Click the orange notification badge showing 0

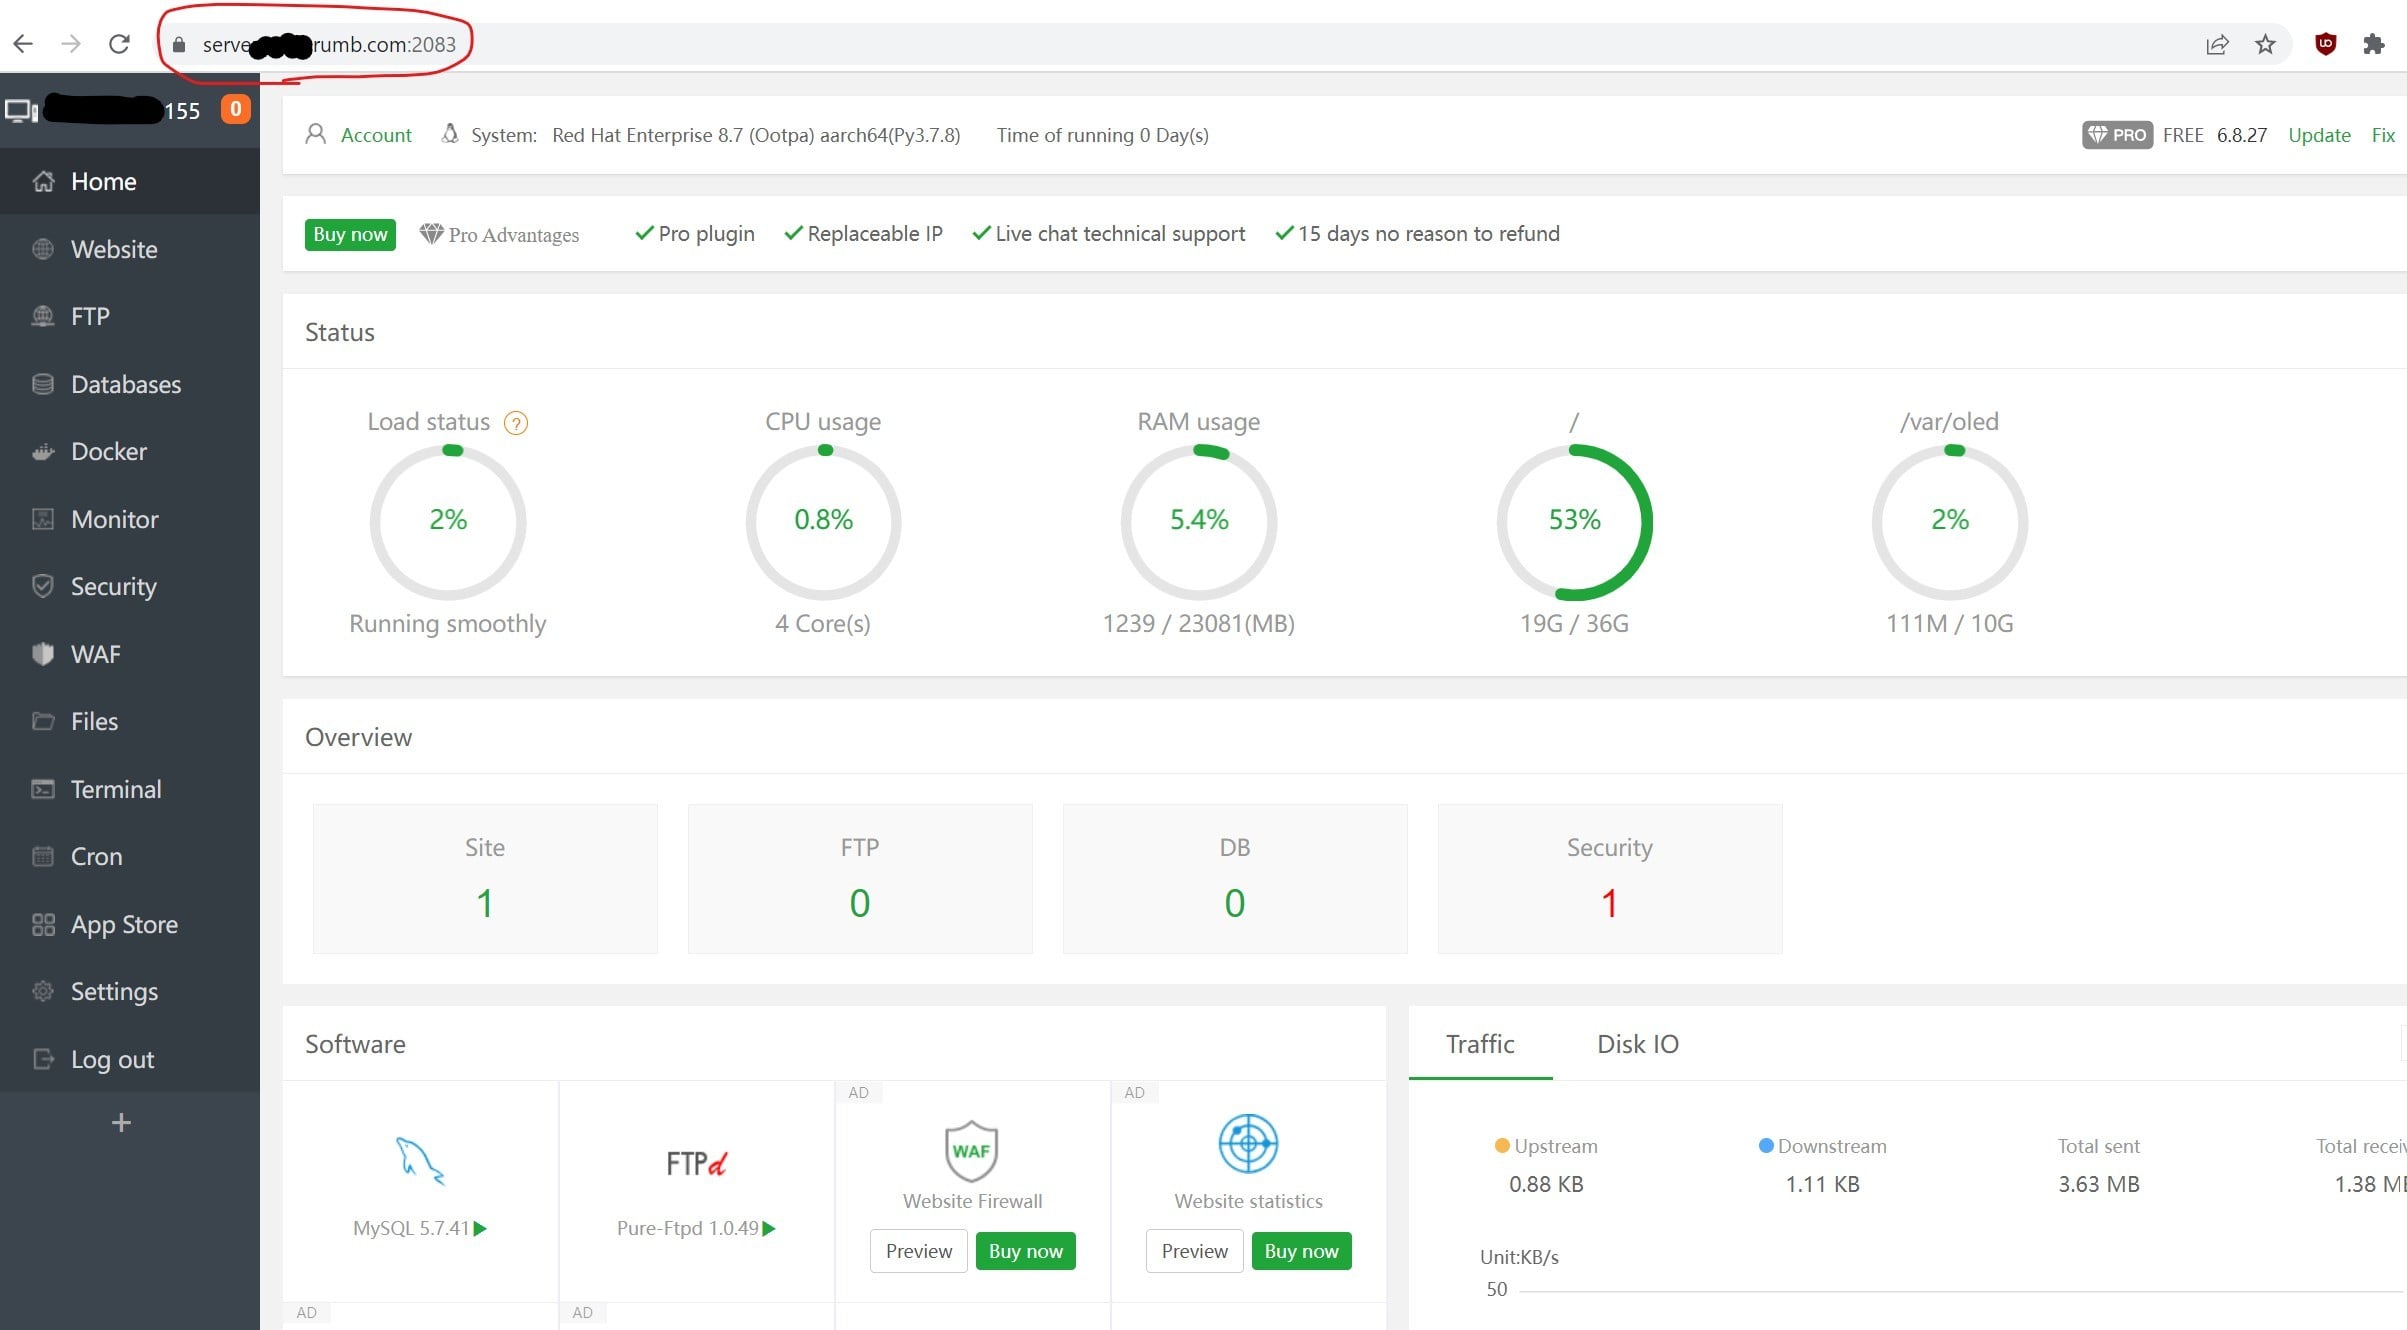(236, 109)
